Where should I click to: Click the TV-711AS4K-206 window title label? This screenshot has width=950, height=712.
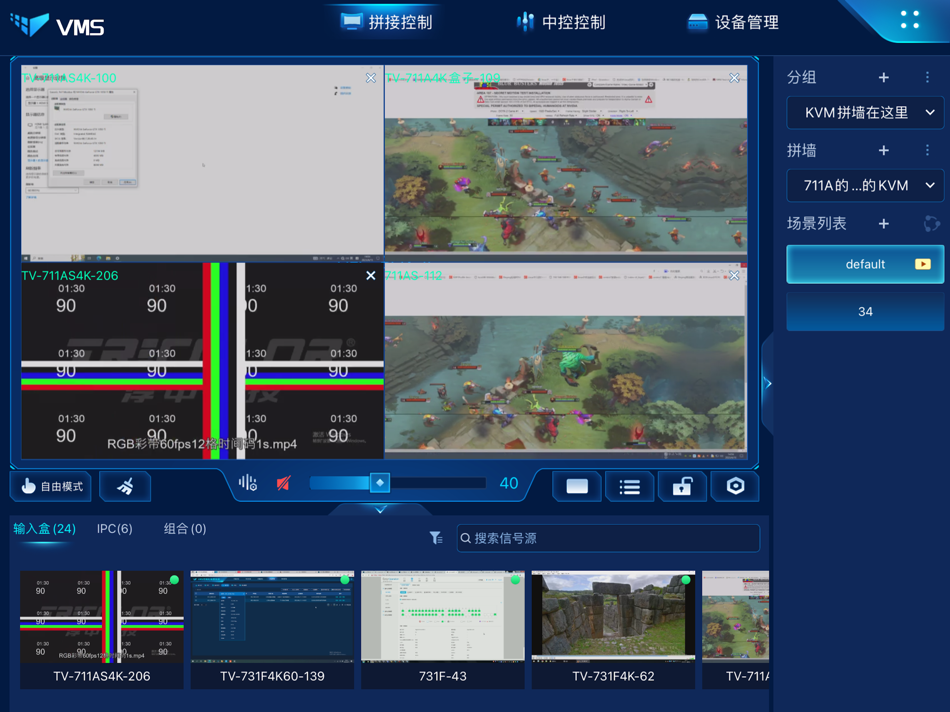coord(70,276)
